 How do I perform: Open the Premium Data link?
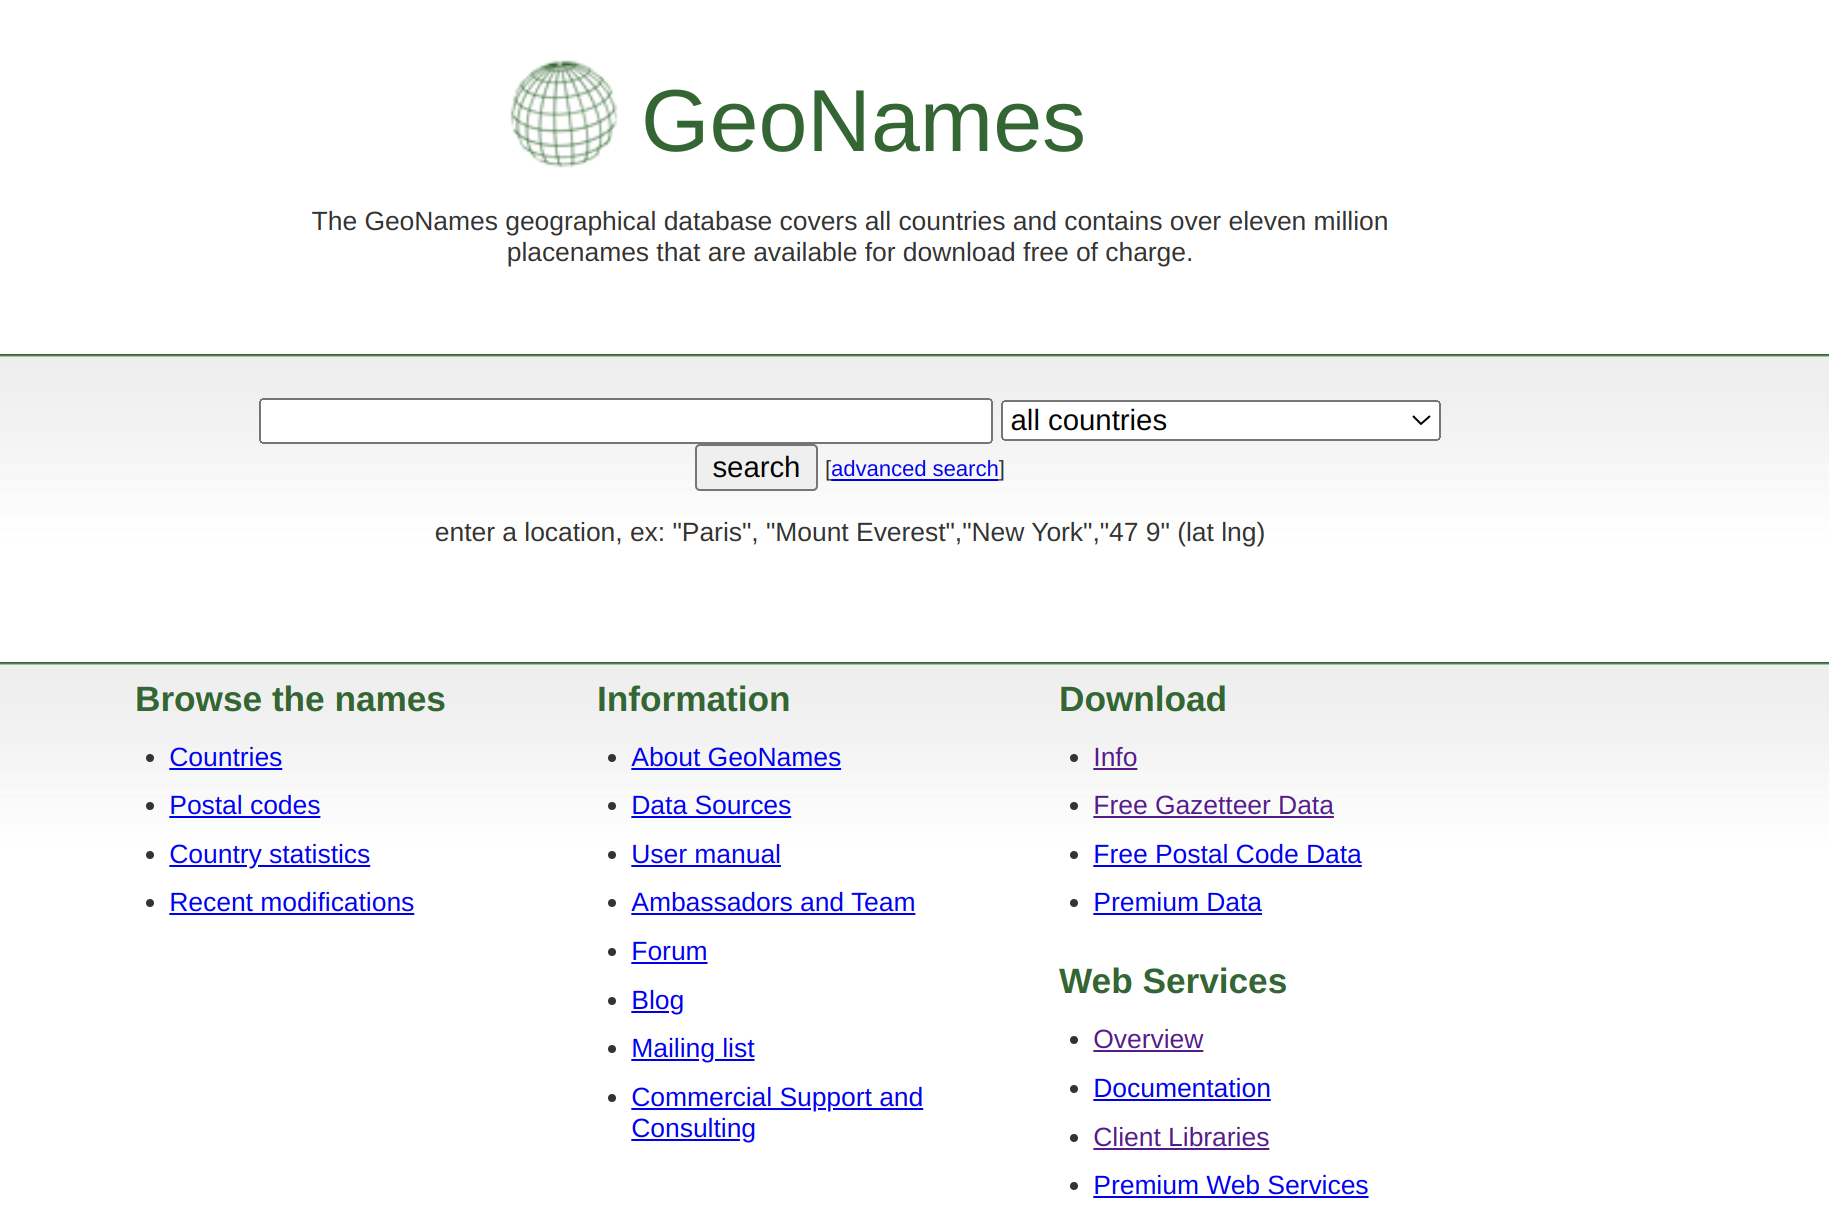tap(1177, 902)
